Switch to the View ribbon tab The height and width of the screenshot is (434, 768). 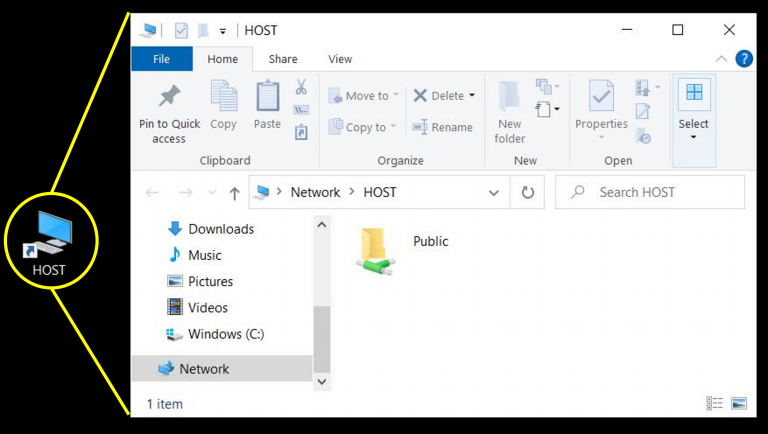340,59
